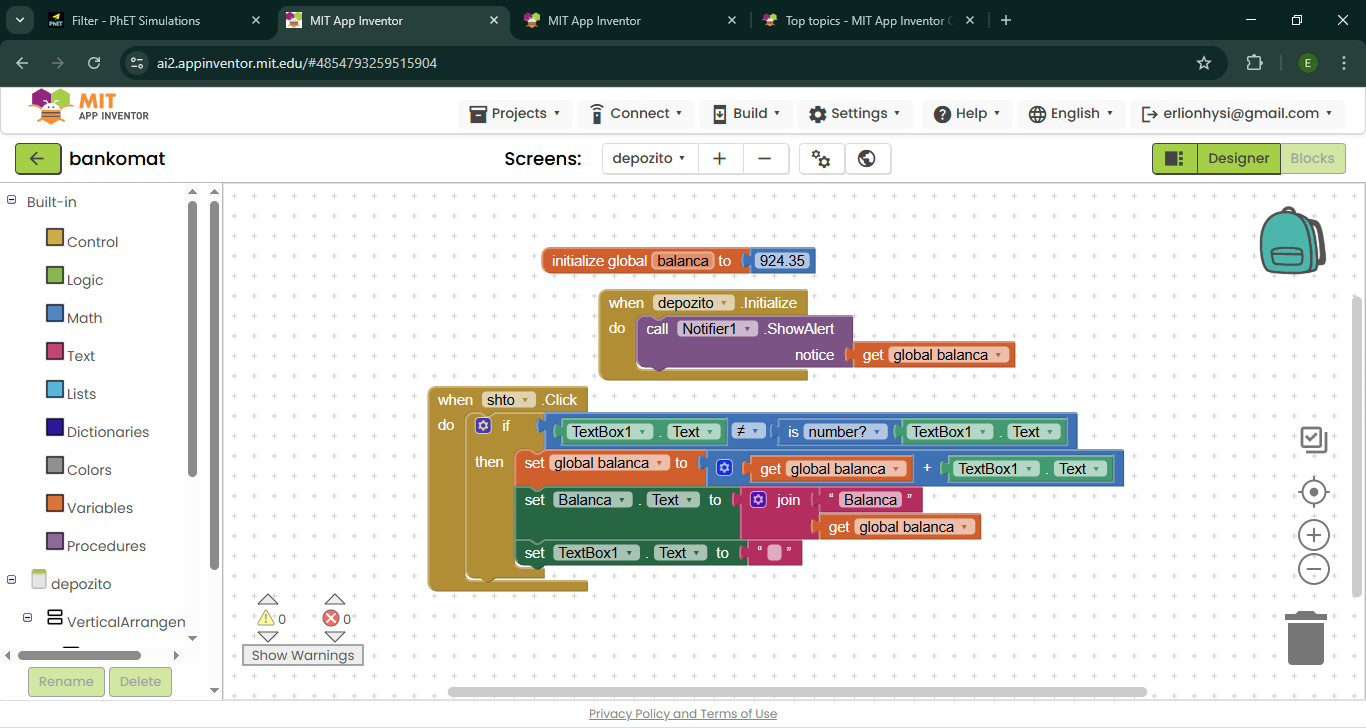Screen dimensions: 1366x728
Task: Toggle the workspace checkbox control icon
Action: [x=1313, y=439]
